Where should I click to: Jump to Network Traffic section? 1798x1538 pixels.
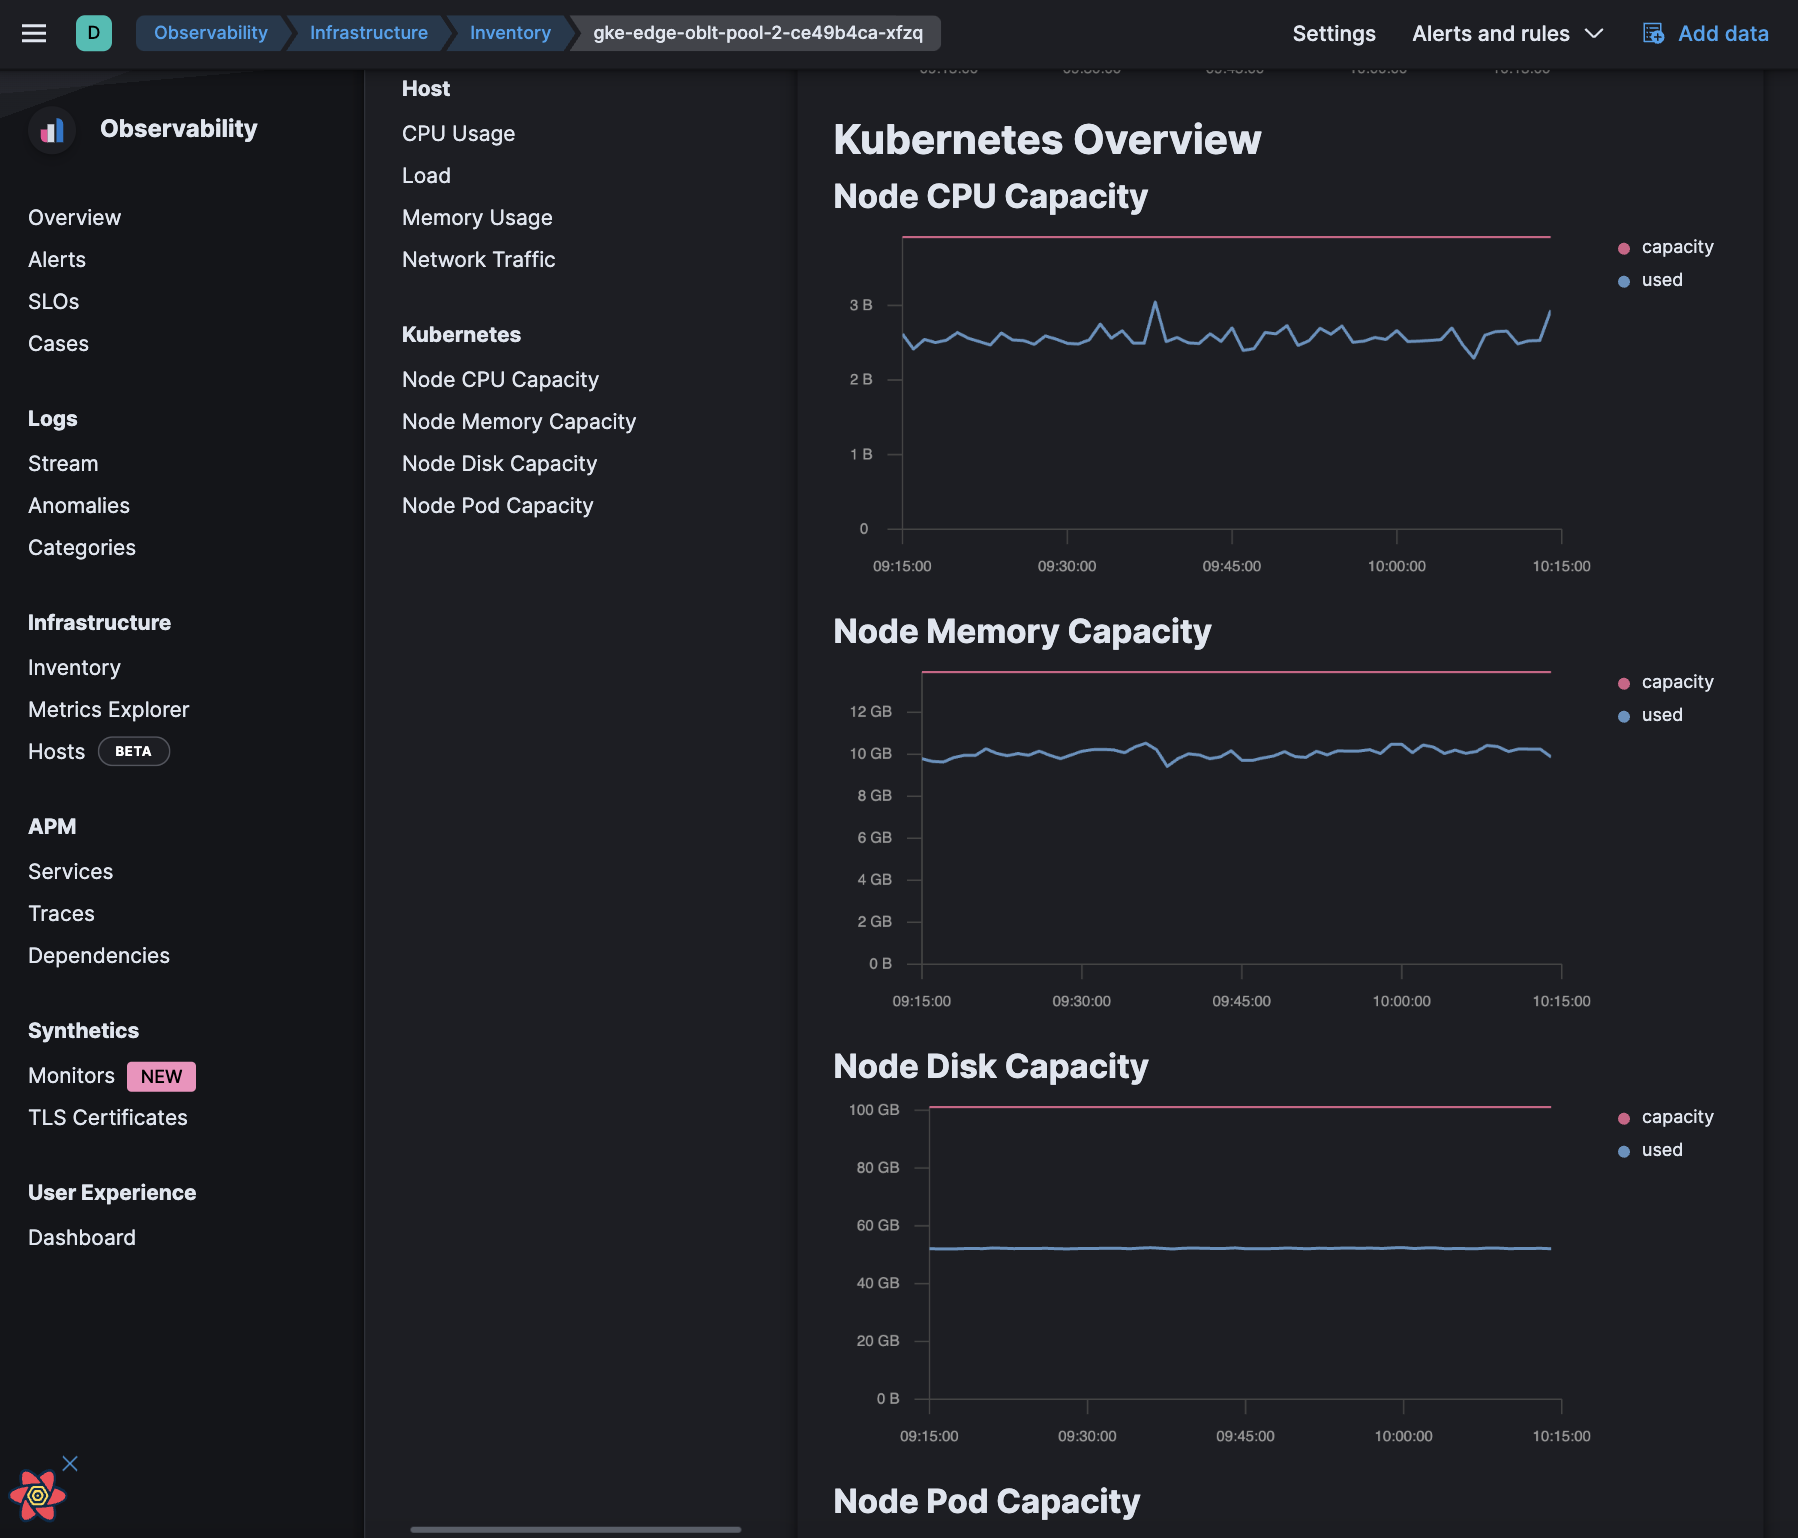478,259
